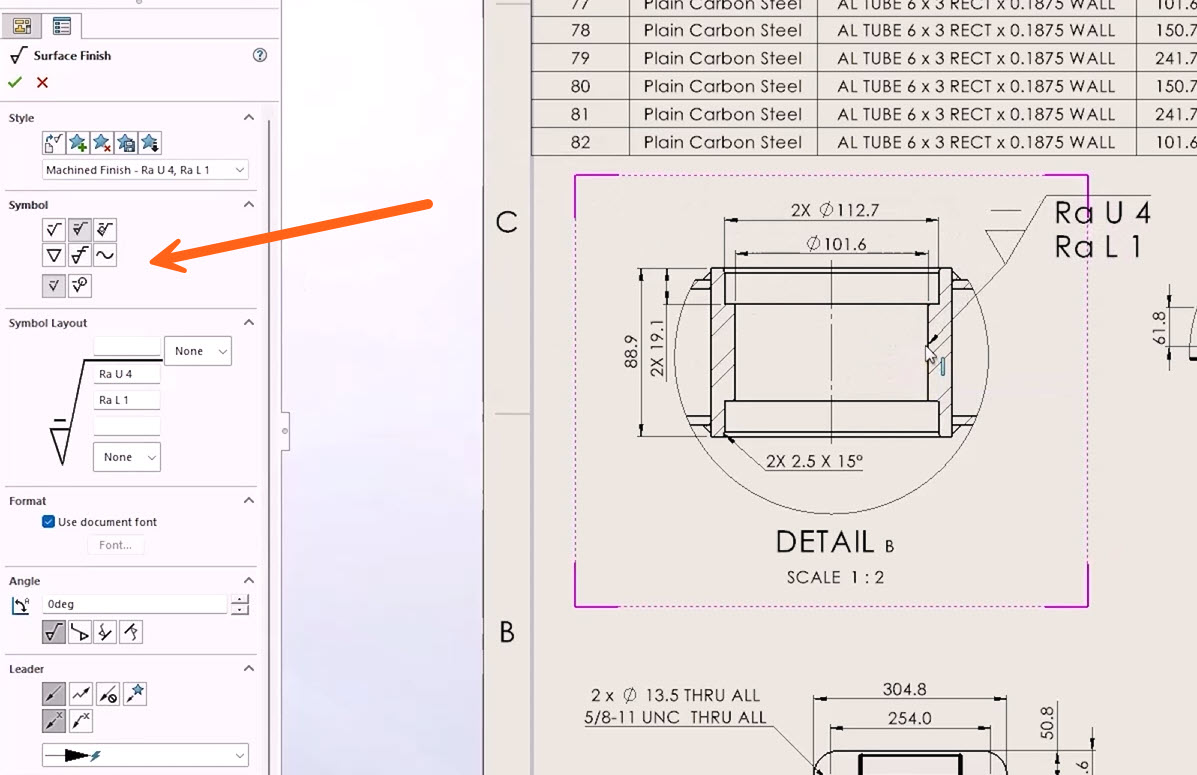1197x775 pixels.
Task: Select the wavy tilde surface symbol
Action: [x=105, y=255]
